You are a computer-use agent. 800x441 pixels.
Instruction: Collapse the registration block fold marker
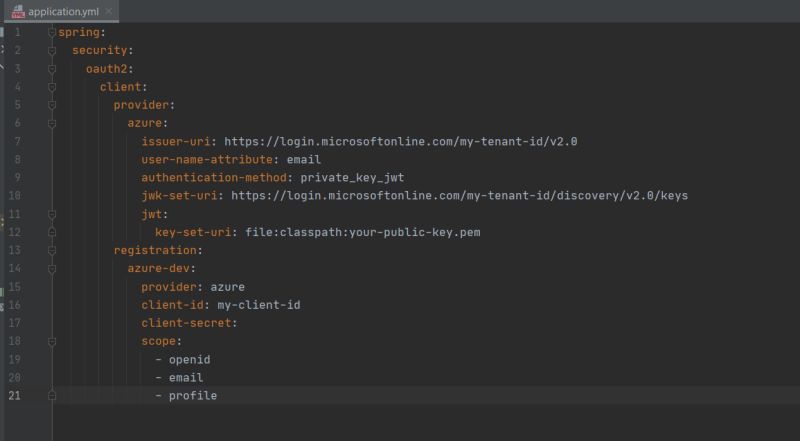[x=52, y=251]
